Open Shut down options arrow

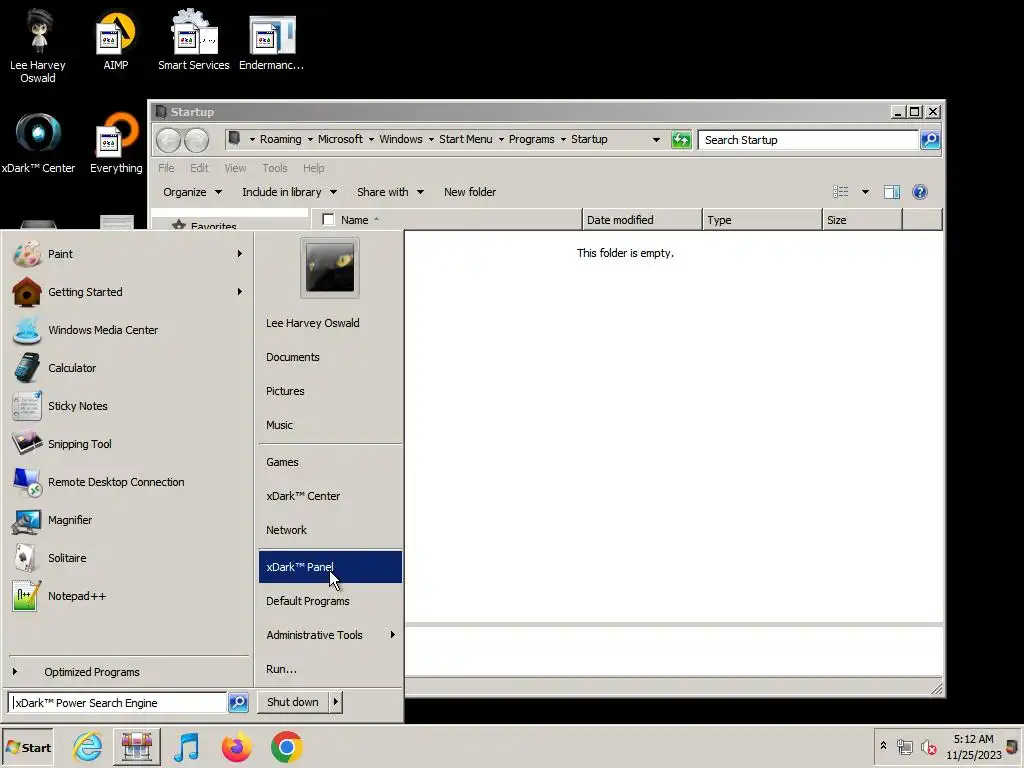coord(336,702)
